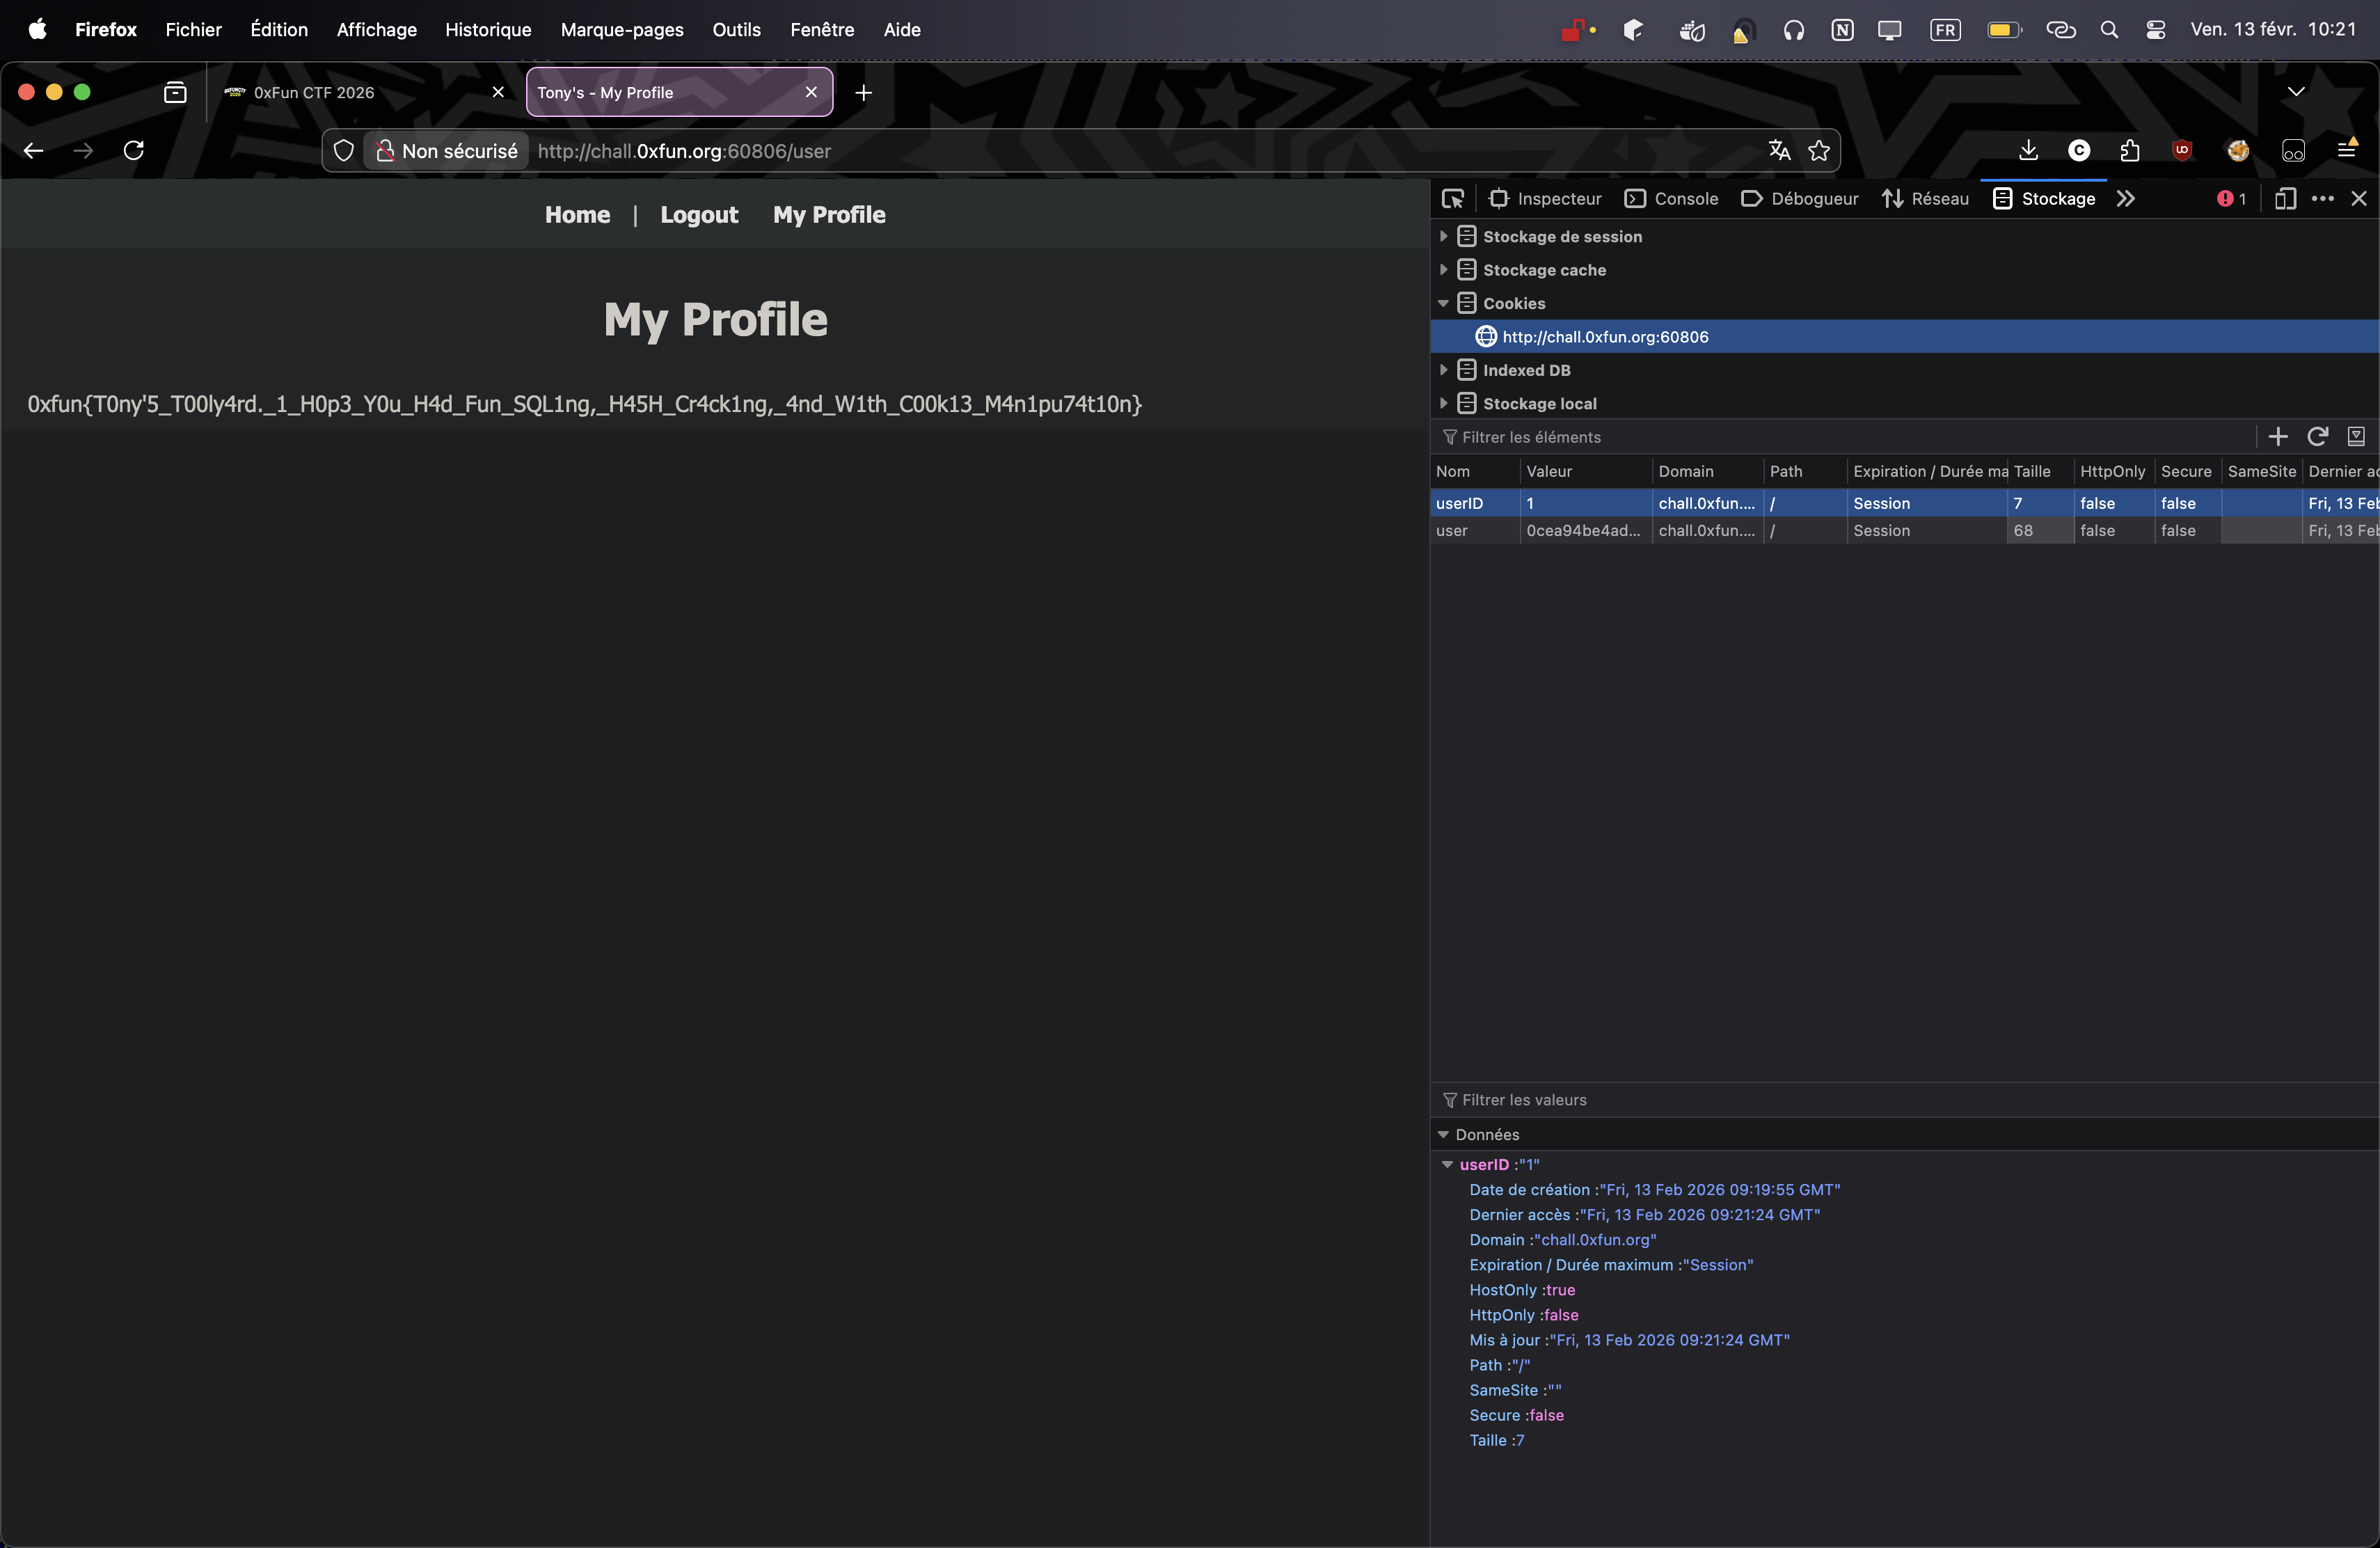Screen dimensions: 2380x1548
Task: Expand the Stockage local section
Action: (x=1445, y=404)
